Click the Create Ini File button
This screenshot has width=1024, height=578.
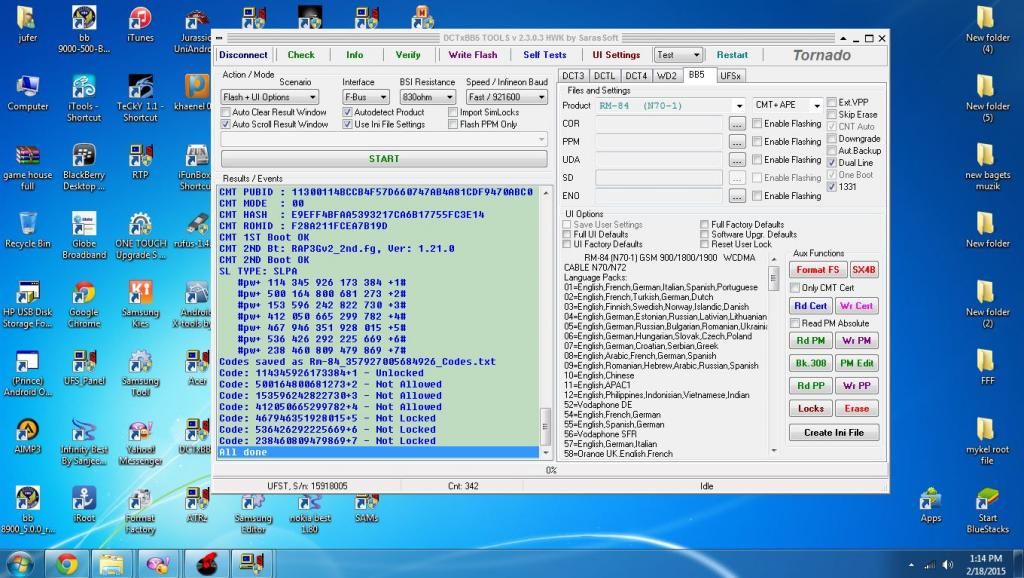click(833, 433)
